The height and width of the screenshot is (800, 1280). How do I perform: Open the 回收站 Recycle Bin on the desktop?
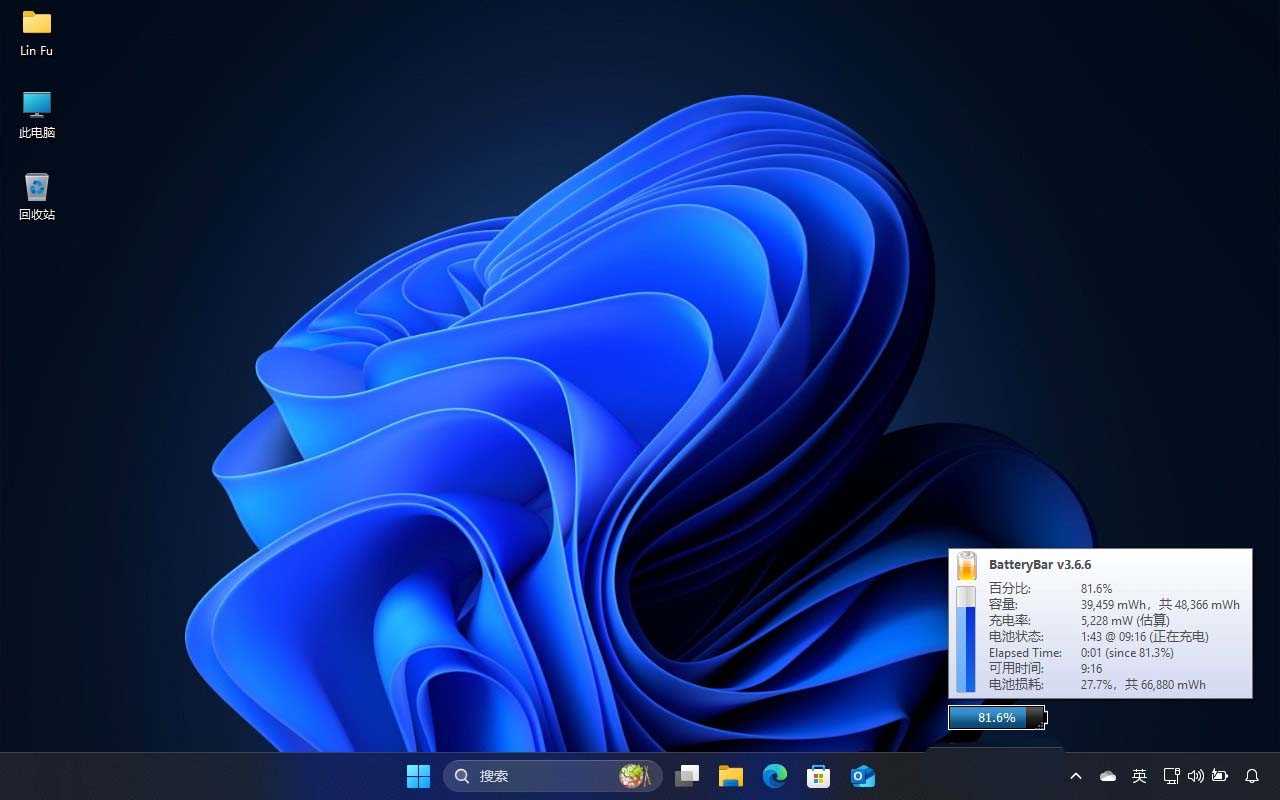pos(36,190)
